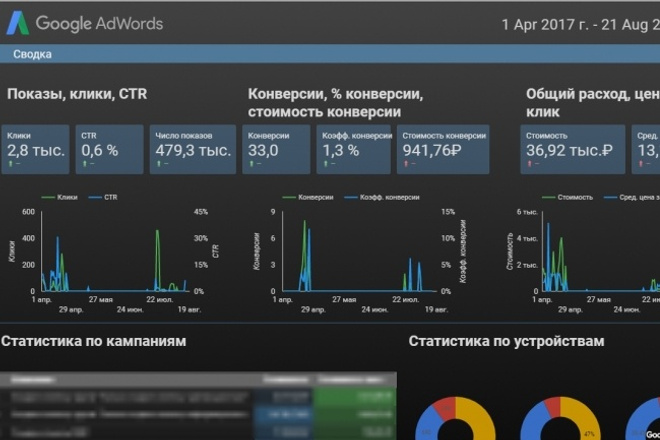
Task: Click the Число показов 479,3 тыс. scorecard
Action: click(193, 149)
